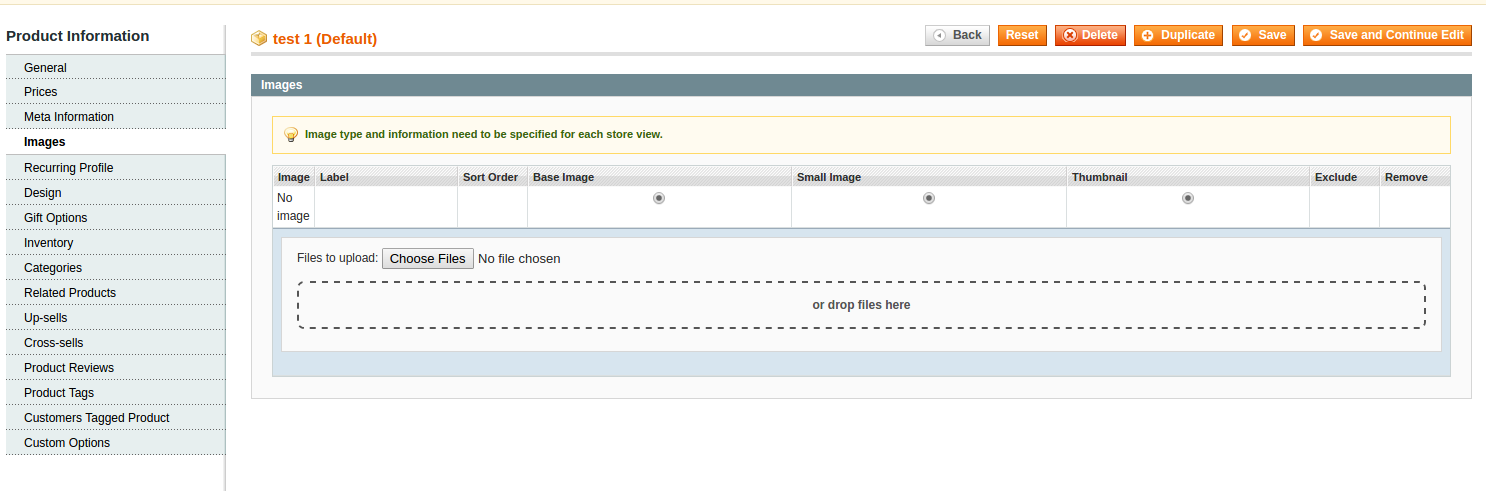Click the store view notice message text

[484, 134]
